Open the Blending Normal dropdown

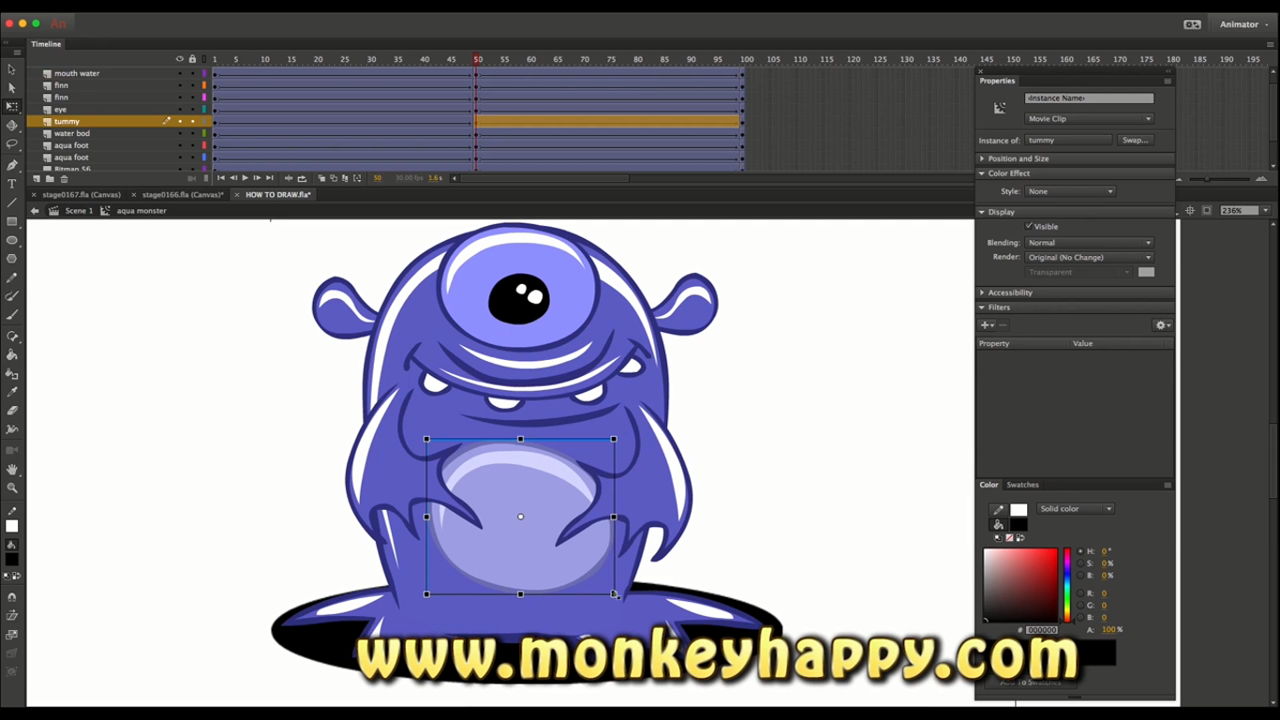point(1089,242)
